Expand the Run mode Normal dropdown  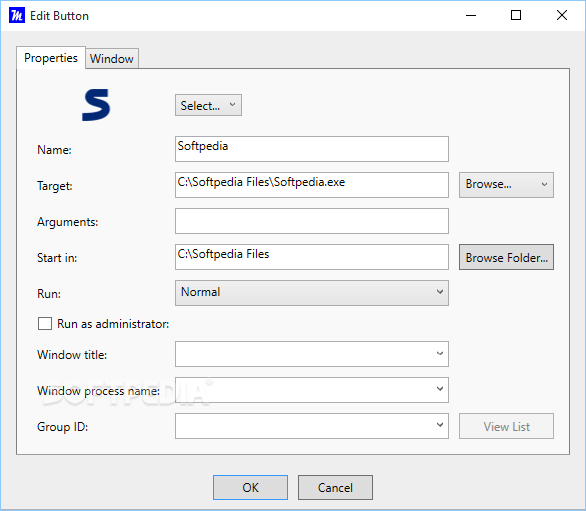pyautogui.click(x=312, y=293)
